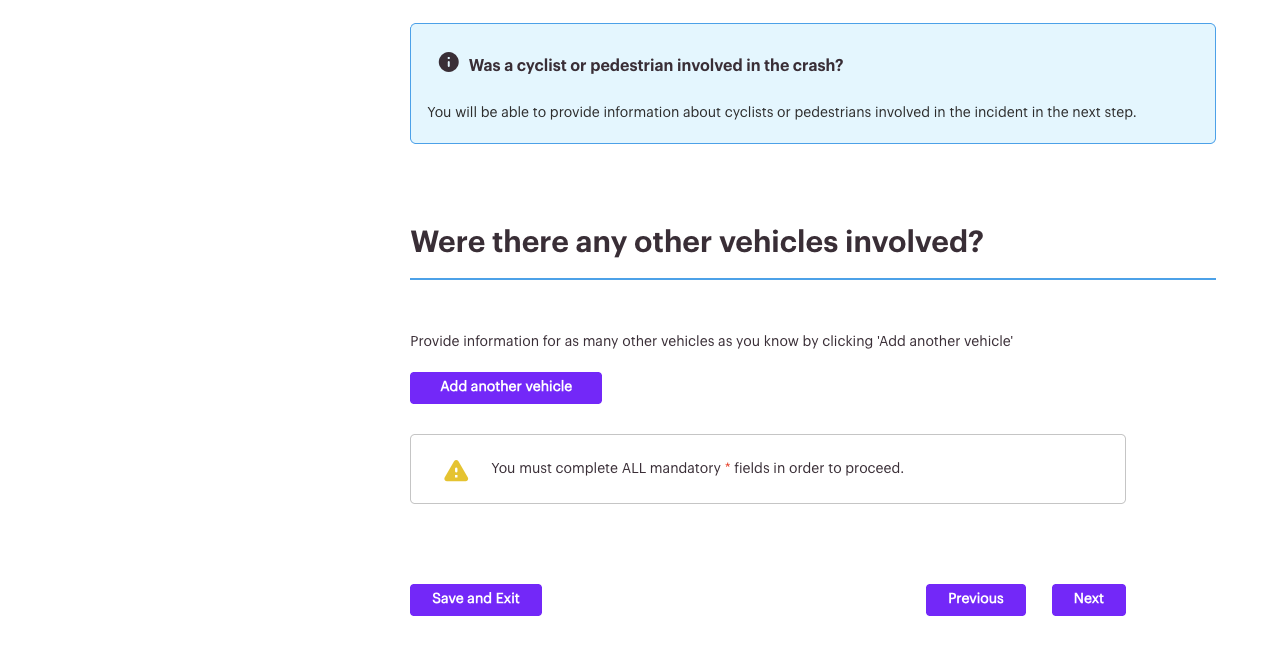This screenshot has height=646, width=1275.
Task: Select the blue cyclist information banner
Action: click(812, 83)
